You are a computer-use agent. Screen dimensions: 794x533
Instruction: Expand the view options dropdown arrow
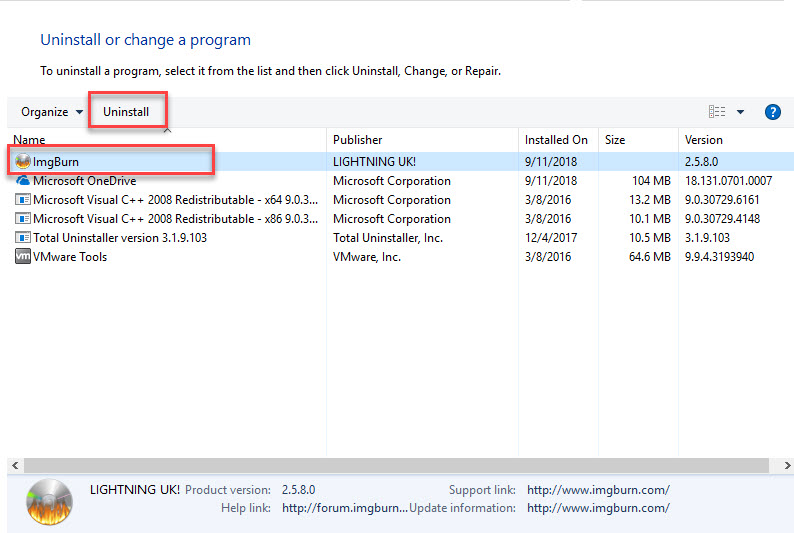[x=740, y=112]
